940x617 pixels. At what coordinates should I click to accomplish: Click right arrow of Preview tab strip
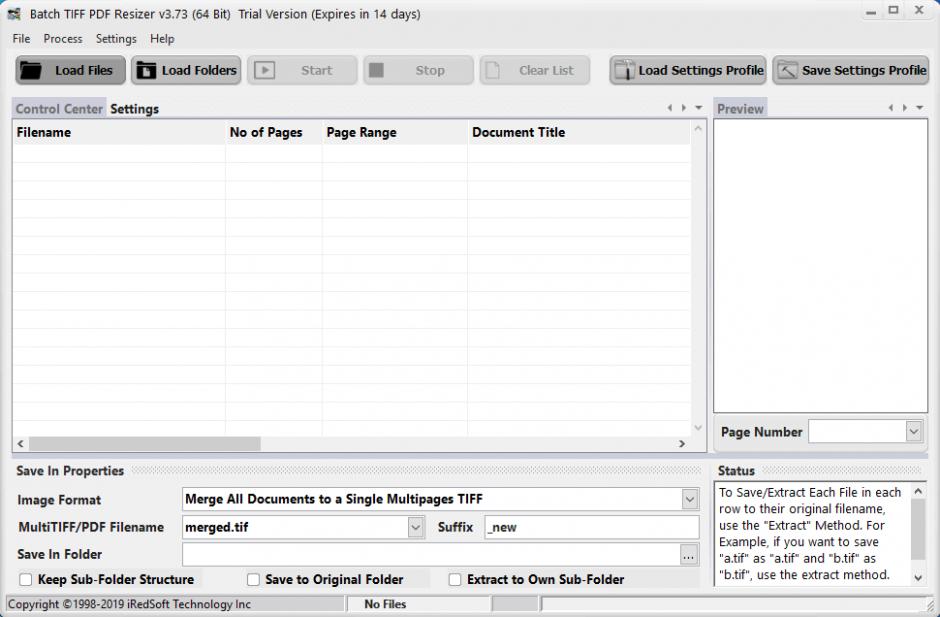tap(905, 108)
